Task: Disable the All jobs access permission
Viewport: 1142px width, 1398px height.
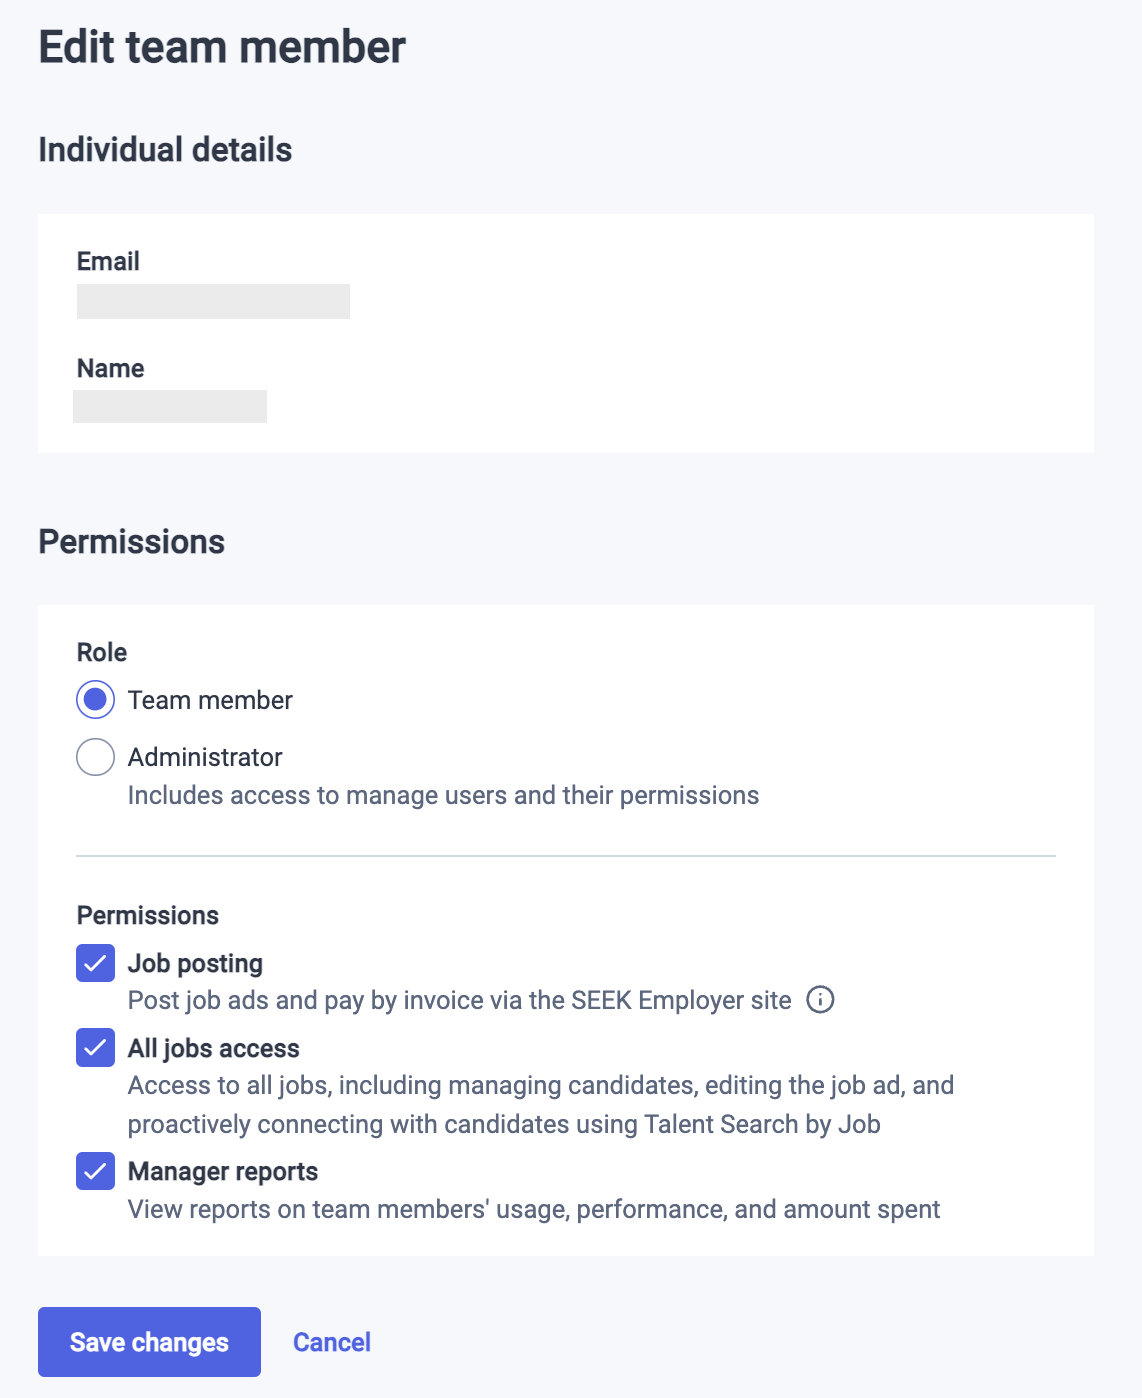Action: (x=95, y=1047)
